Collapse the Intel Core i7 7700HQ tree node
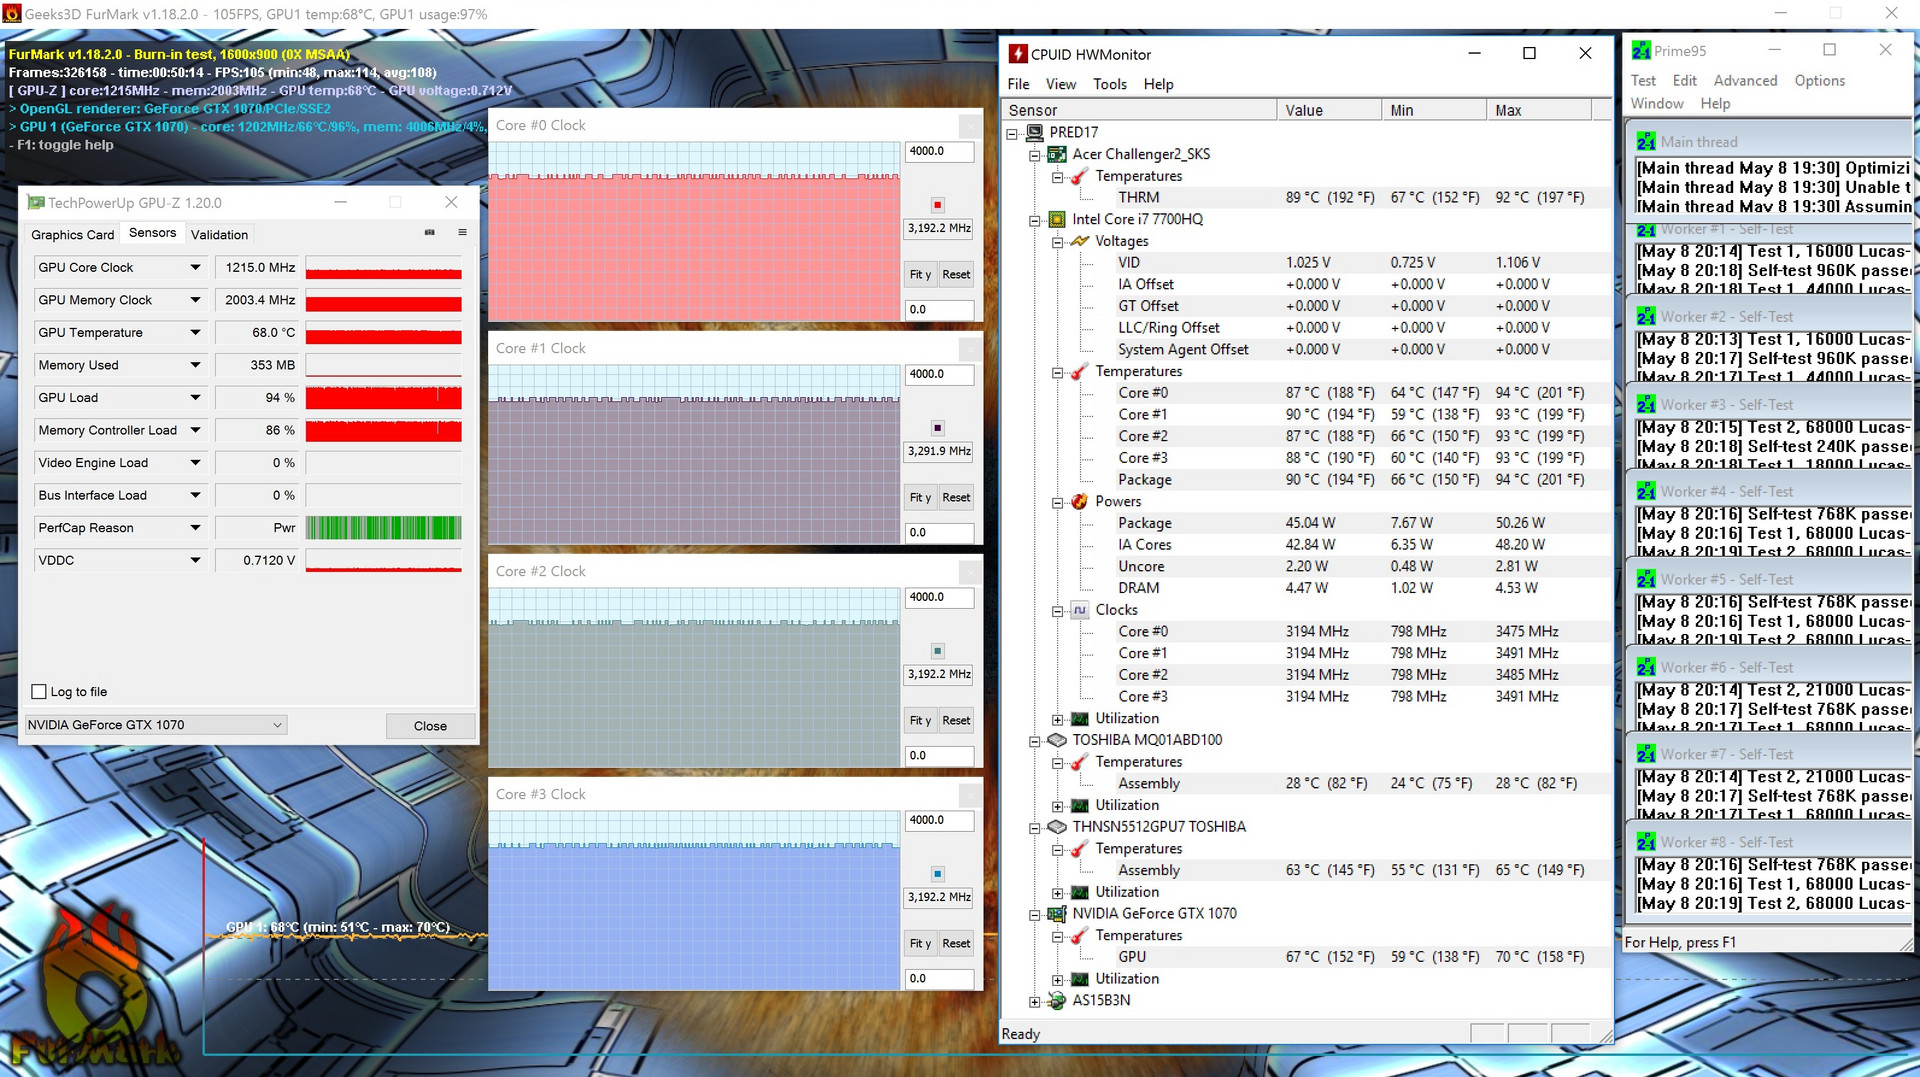 [x=1035, y=220]
